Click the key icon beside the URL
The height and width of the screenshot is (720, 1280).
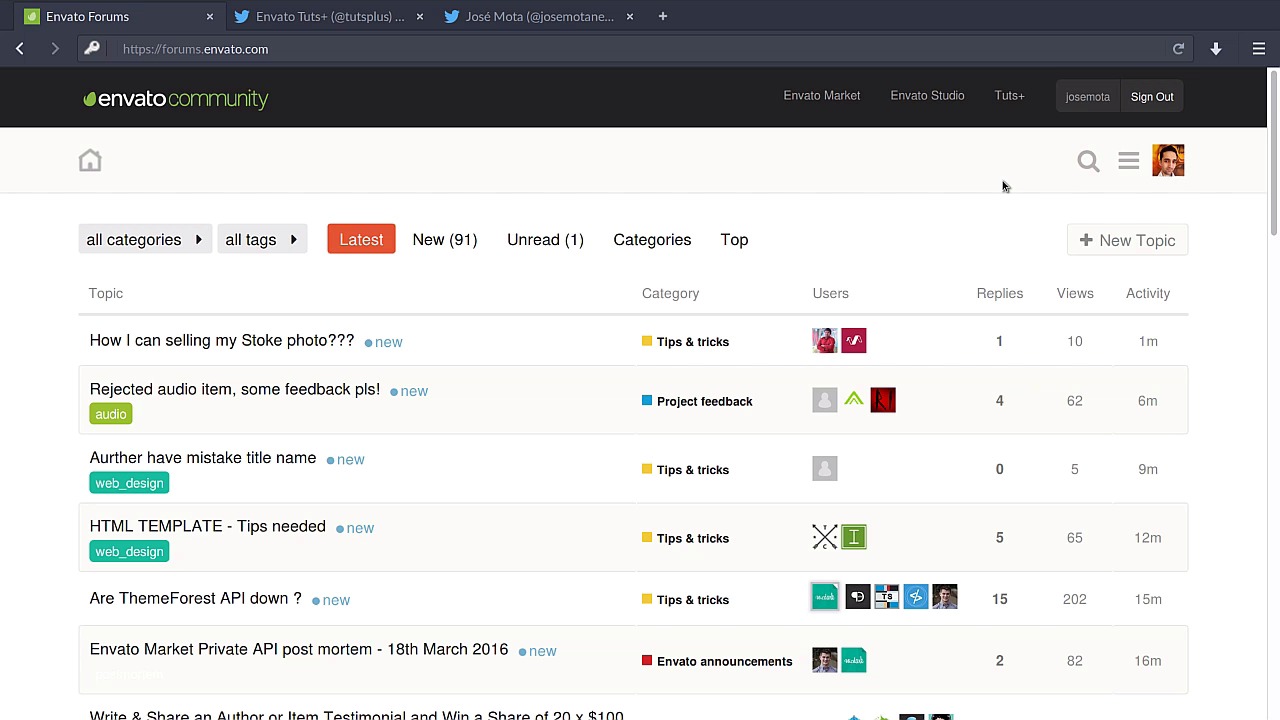[92, 49]
